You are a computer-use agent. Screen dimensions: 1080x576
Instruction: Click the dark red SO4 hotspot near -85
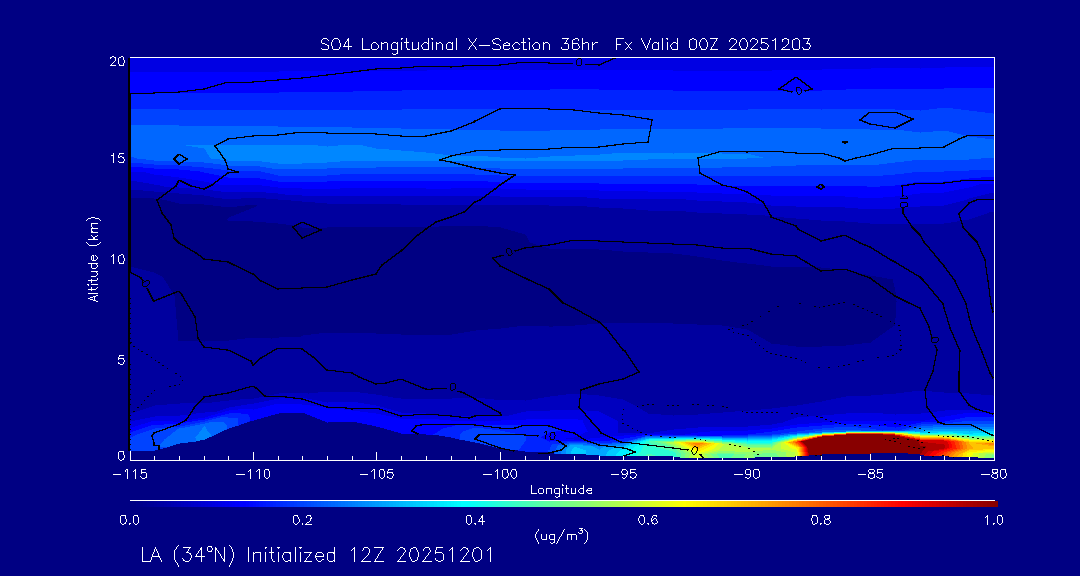(x=860, y=443)
